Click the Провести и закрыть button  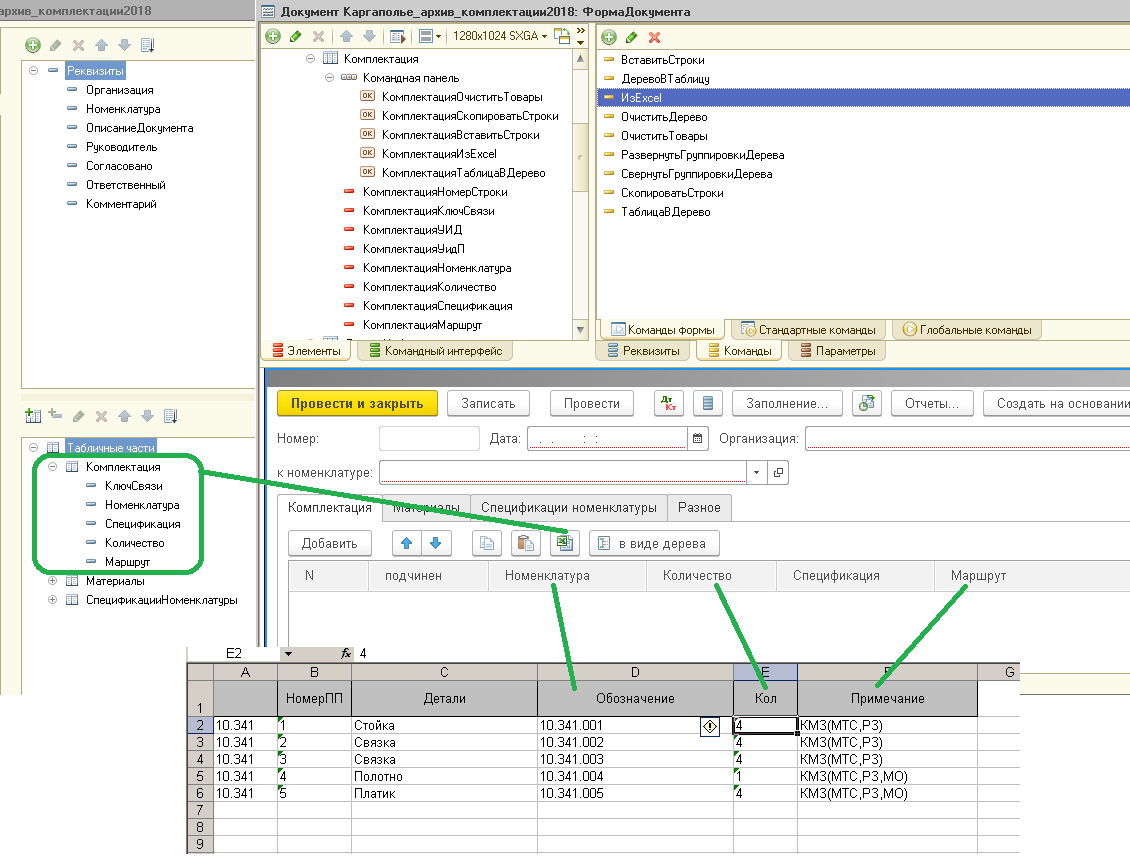click(x=357, y=403)
